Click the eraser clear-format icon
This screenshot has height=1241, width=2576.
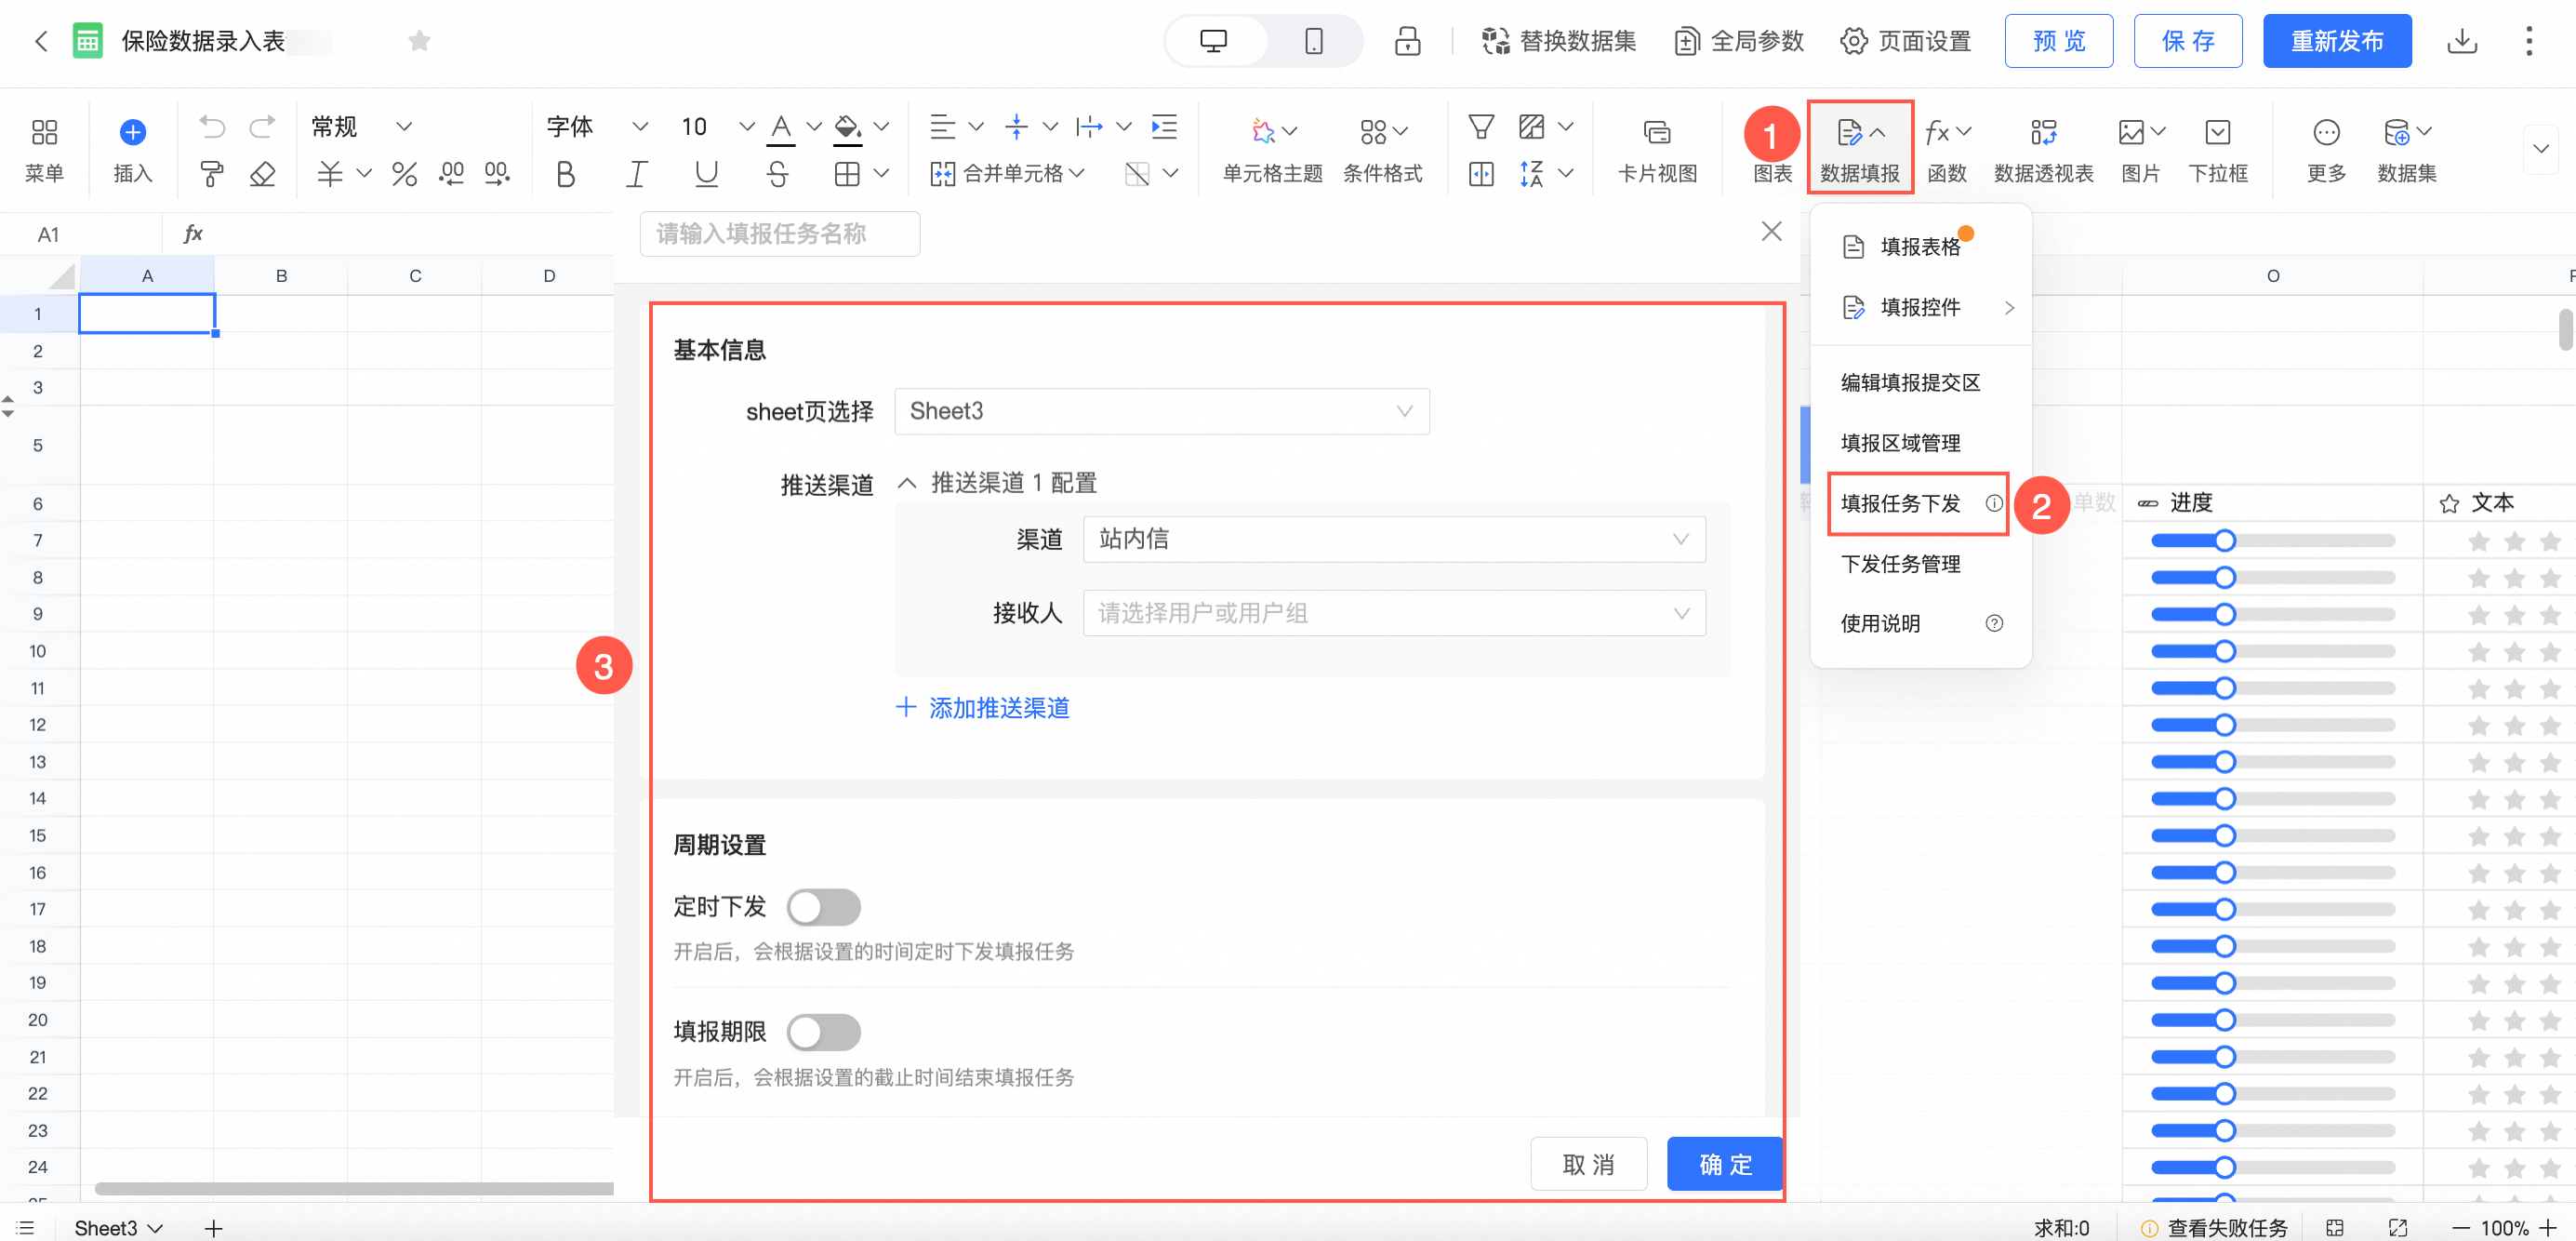pyautogui.click(x=262, y=174)
